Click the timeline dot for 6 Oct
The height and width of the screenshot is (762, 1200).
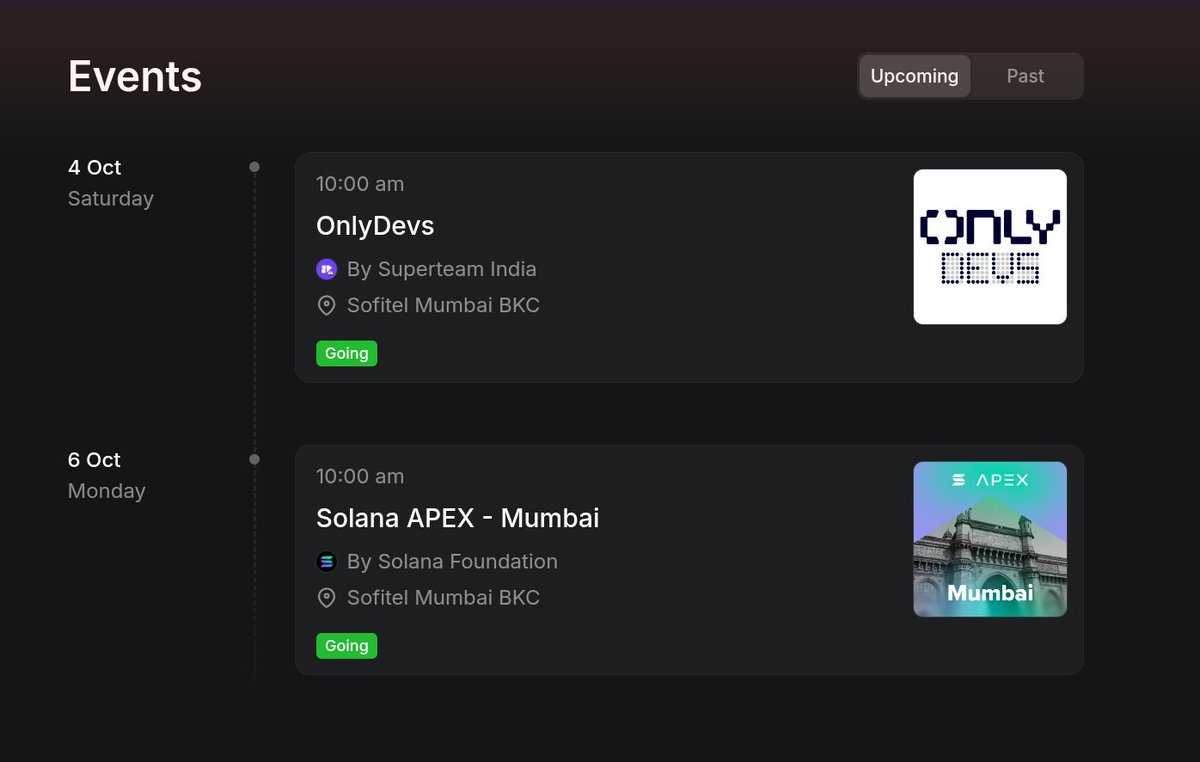(x=254, y=459)
